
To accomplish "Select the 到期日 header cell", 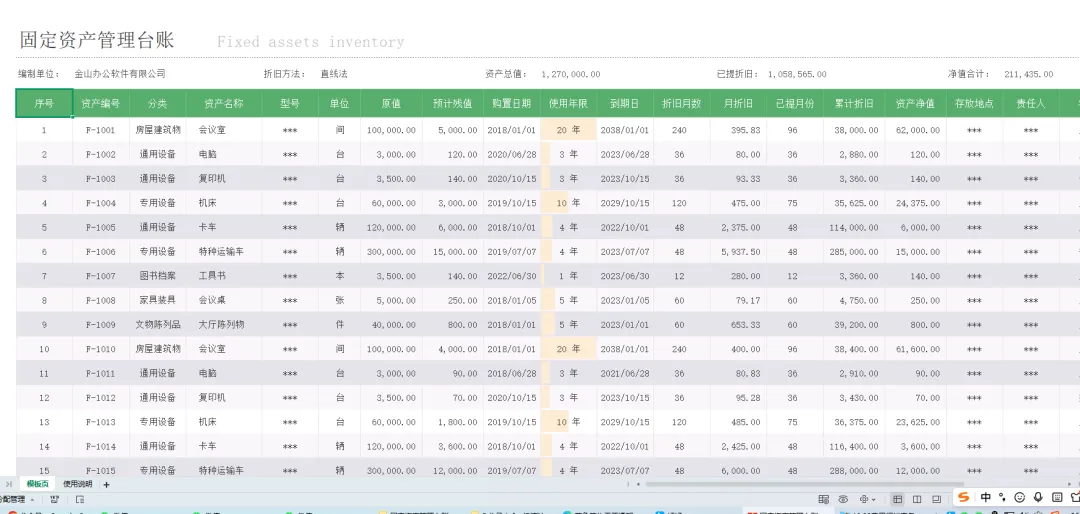I will click(x=625, y=103).
